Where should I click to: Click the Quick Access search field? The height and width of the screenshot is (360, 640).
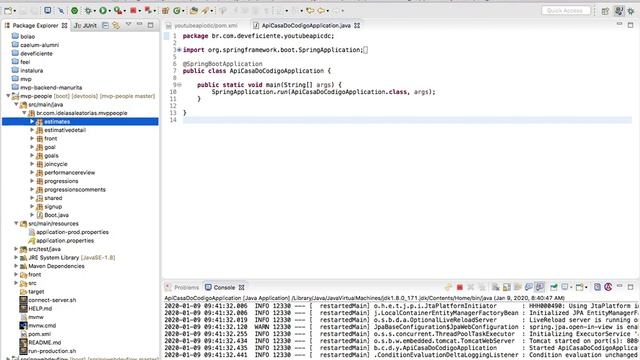pyautogui.click(x=566, y=11)
